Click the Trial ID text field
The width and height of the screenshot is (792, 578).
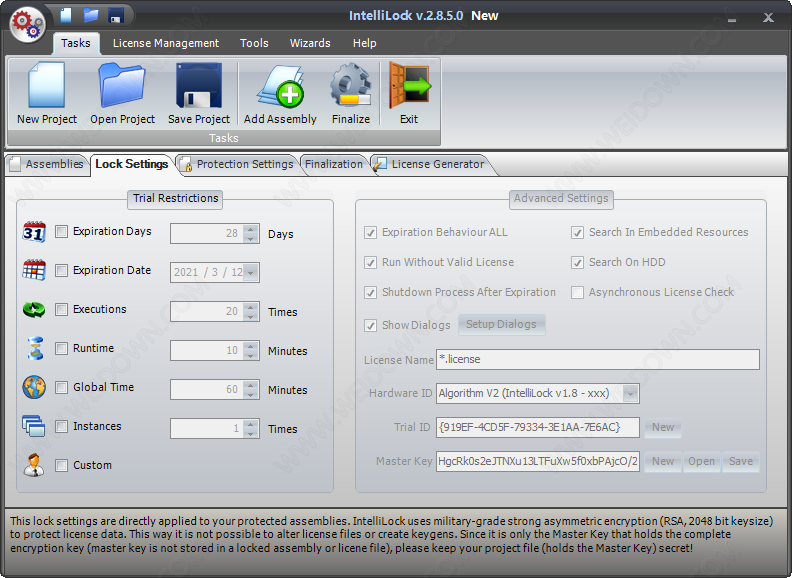538,427
